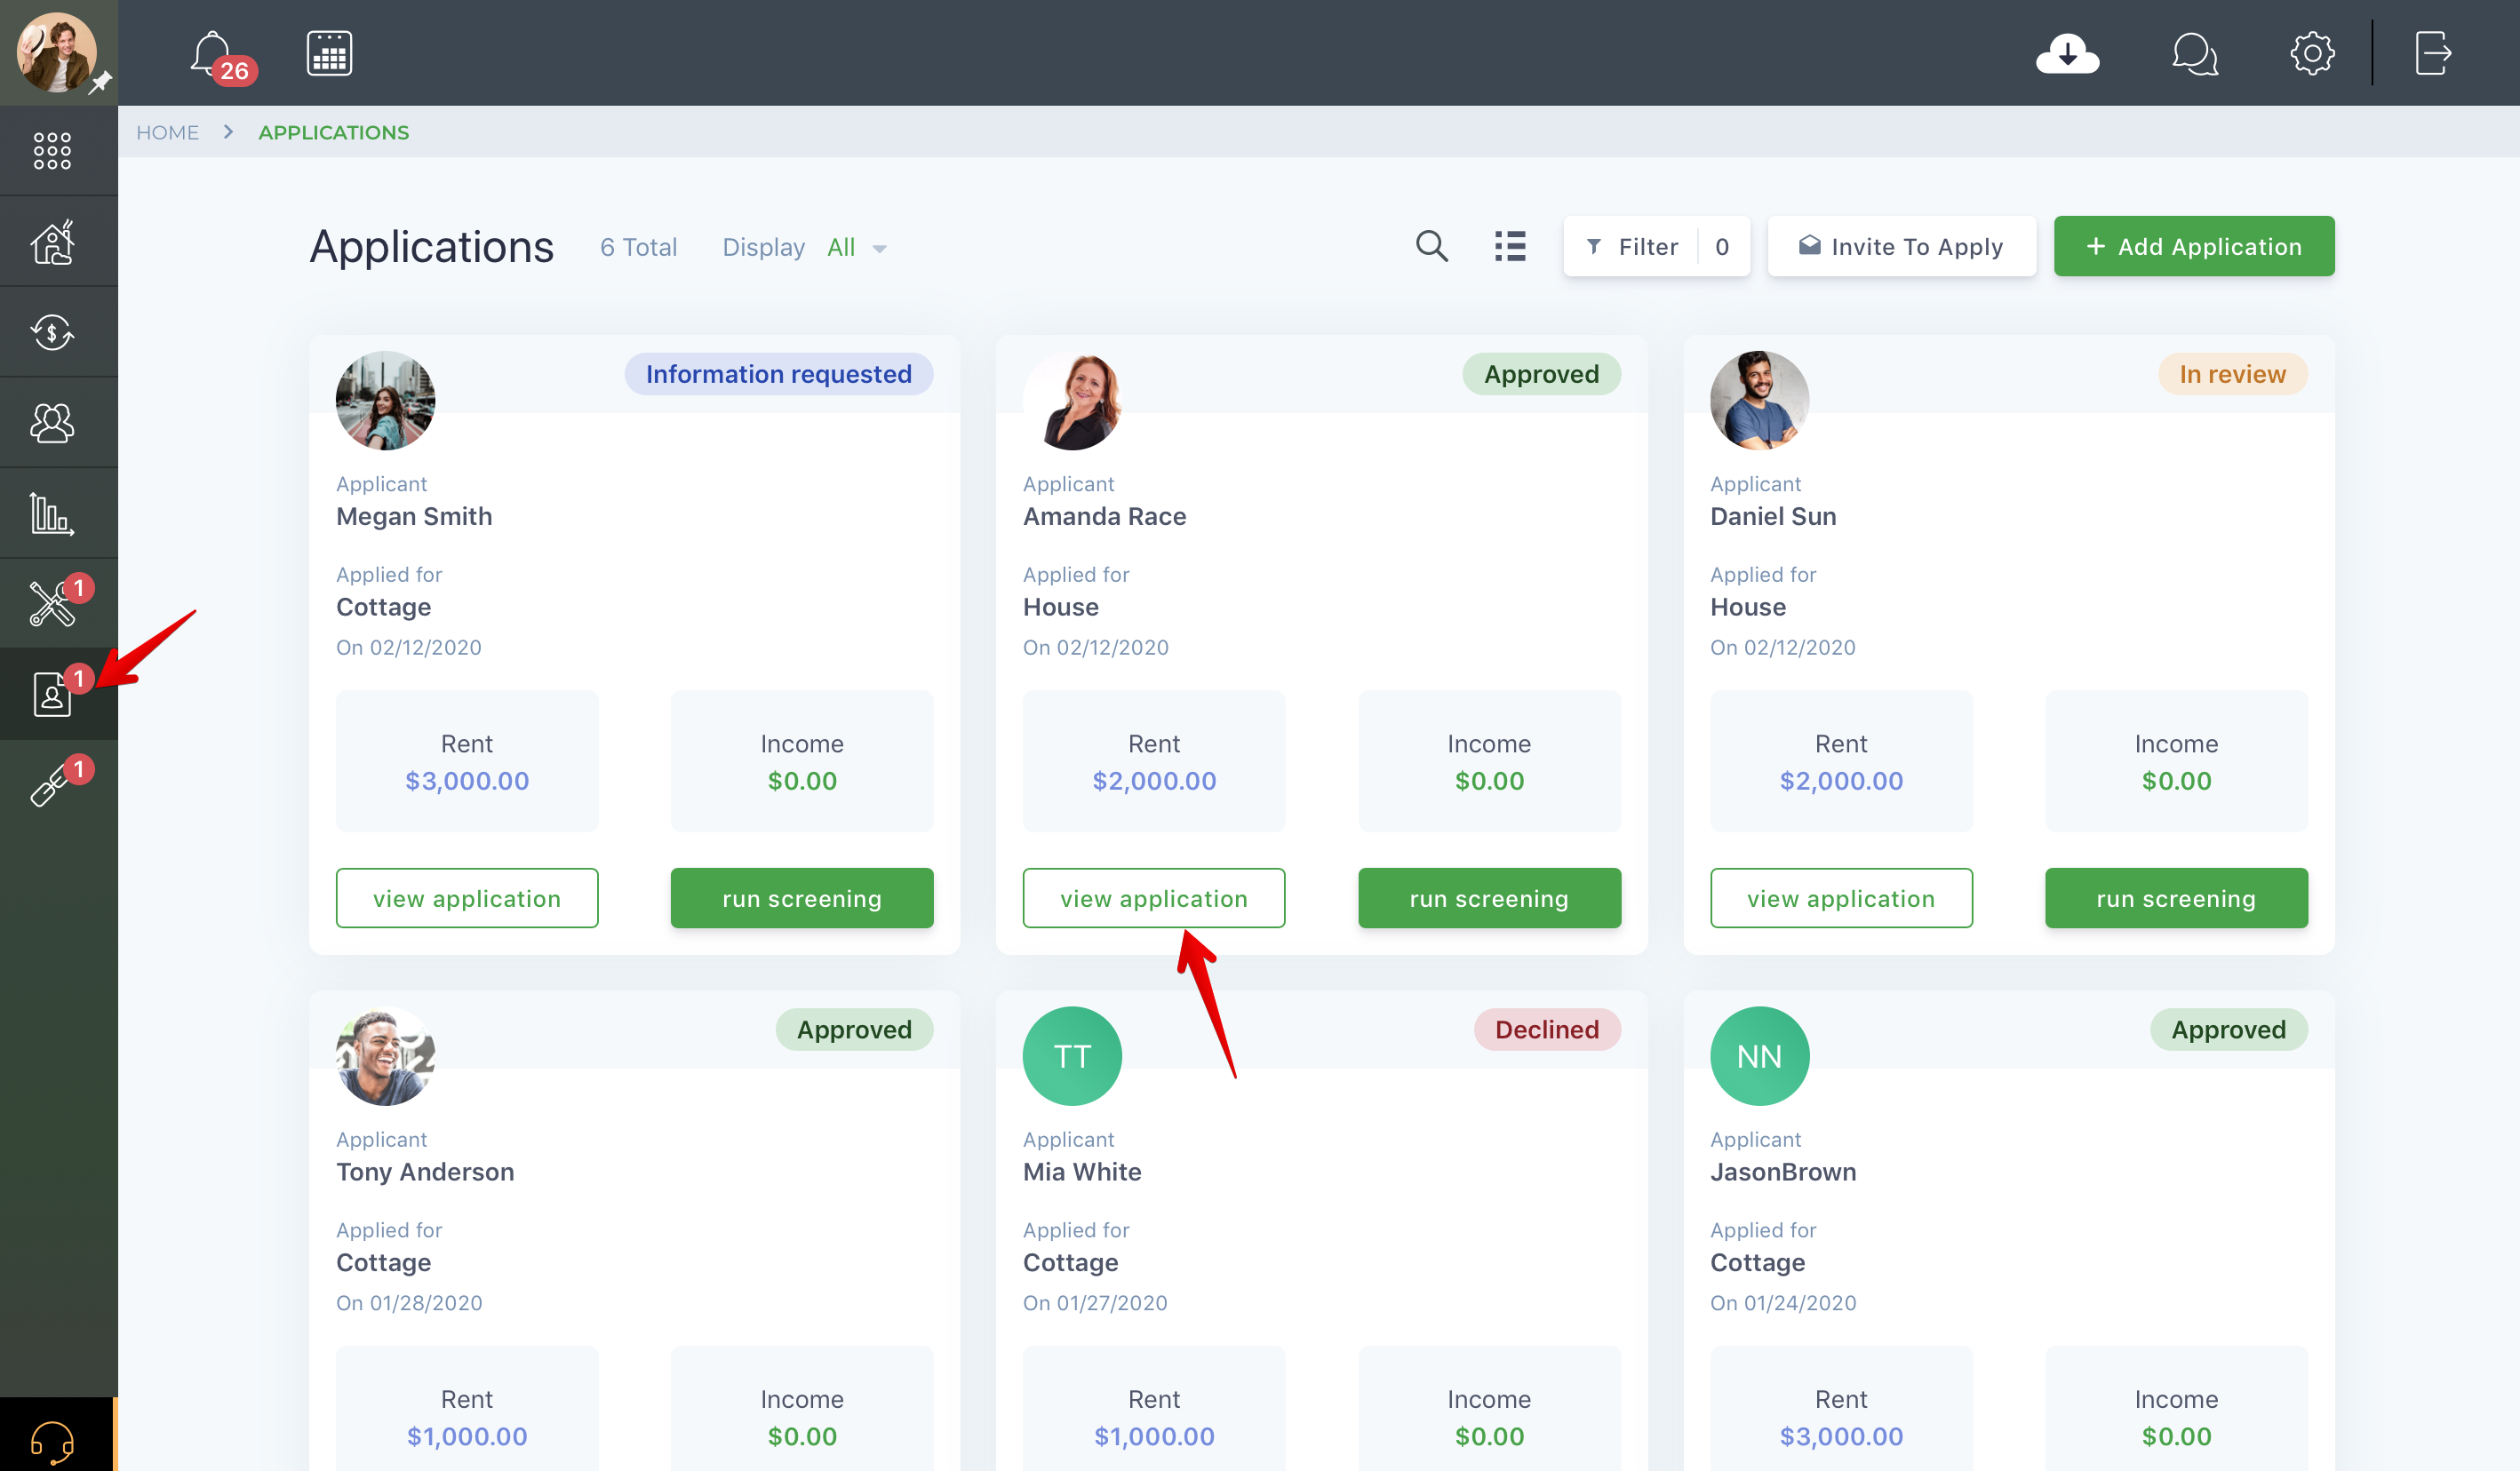Image resolution: width=2520 pixels, height=1471 pixels.
Task: Click Tony Anderson's $1,000.00 rent value
Action: point(467,1436)
